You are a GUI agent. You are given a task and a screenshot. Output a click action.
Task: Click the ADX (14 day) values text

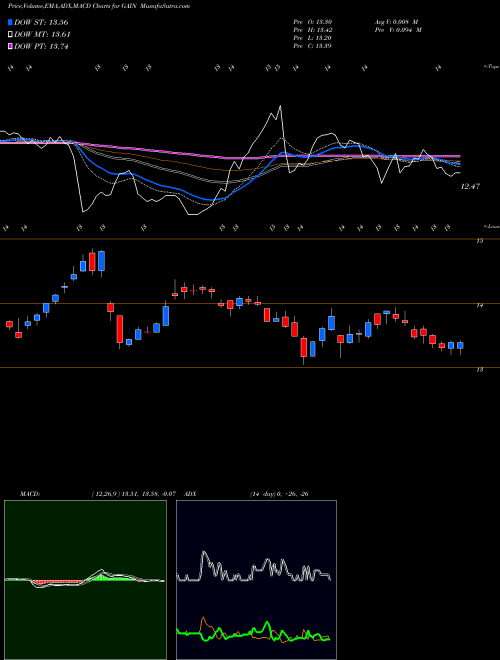[x=279, y=494]
